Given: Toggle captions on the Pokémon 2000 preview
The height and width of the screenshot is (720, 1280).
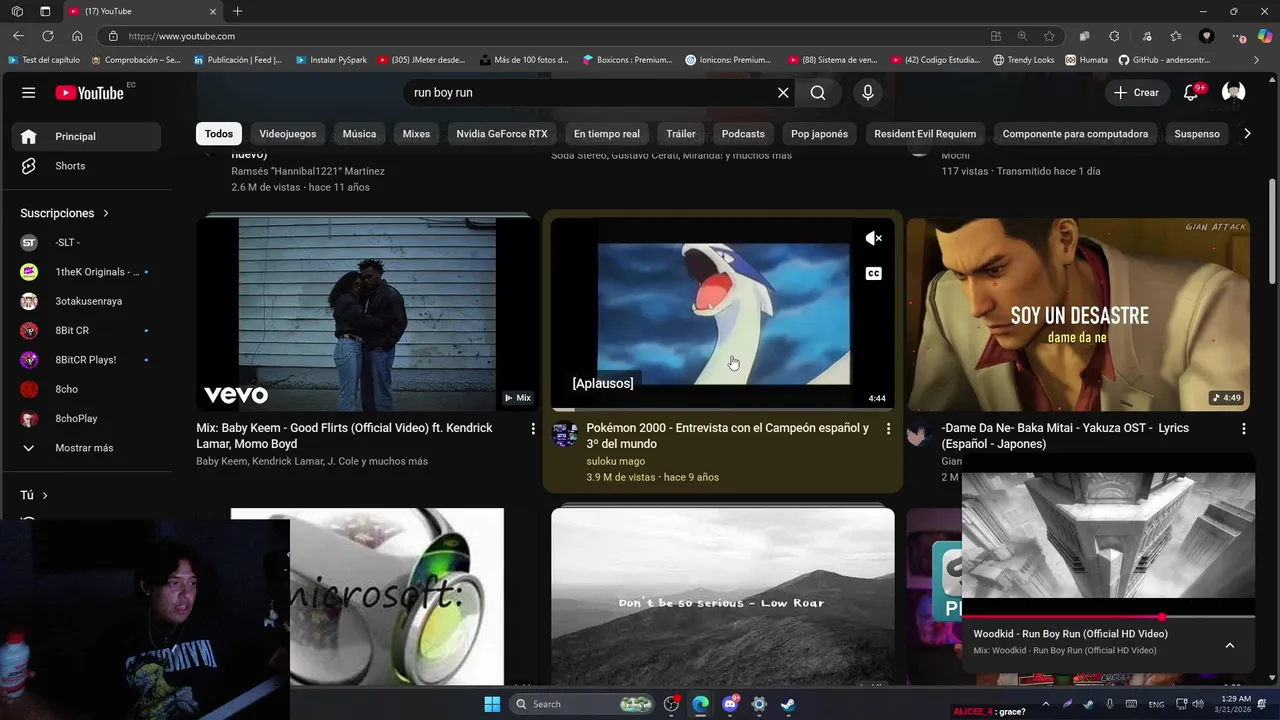Looking at the screenshot, I should click(873, 273).
